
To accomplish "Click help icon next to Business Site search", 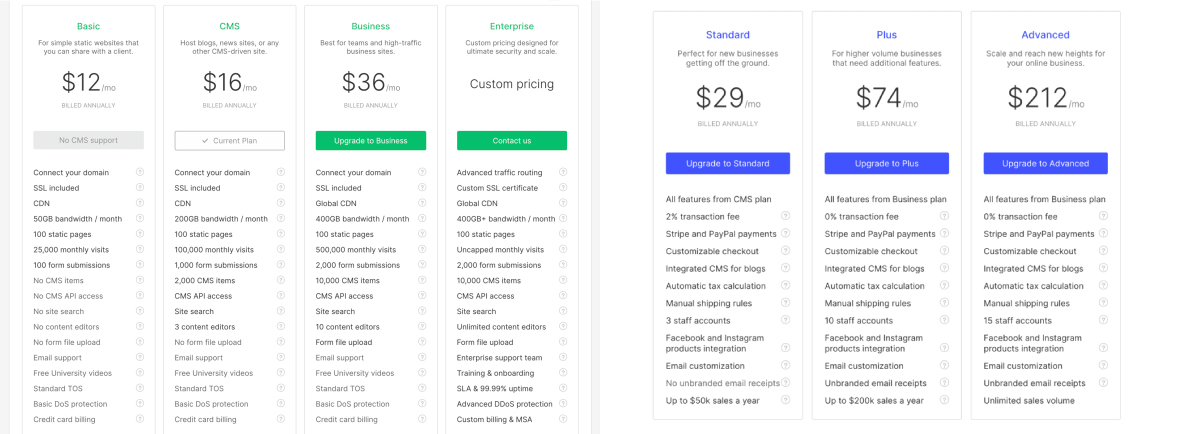I will [422, 311].
